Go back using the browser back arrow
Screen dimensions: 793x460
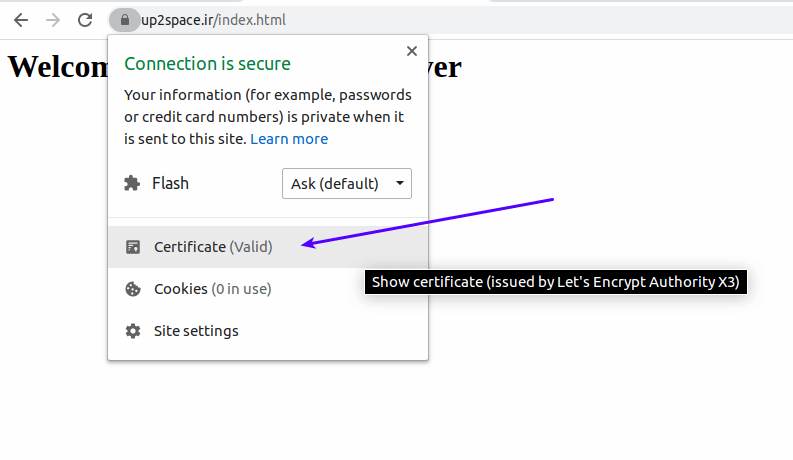coord(21,20)
